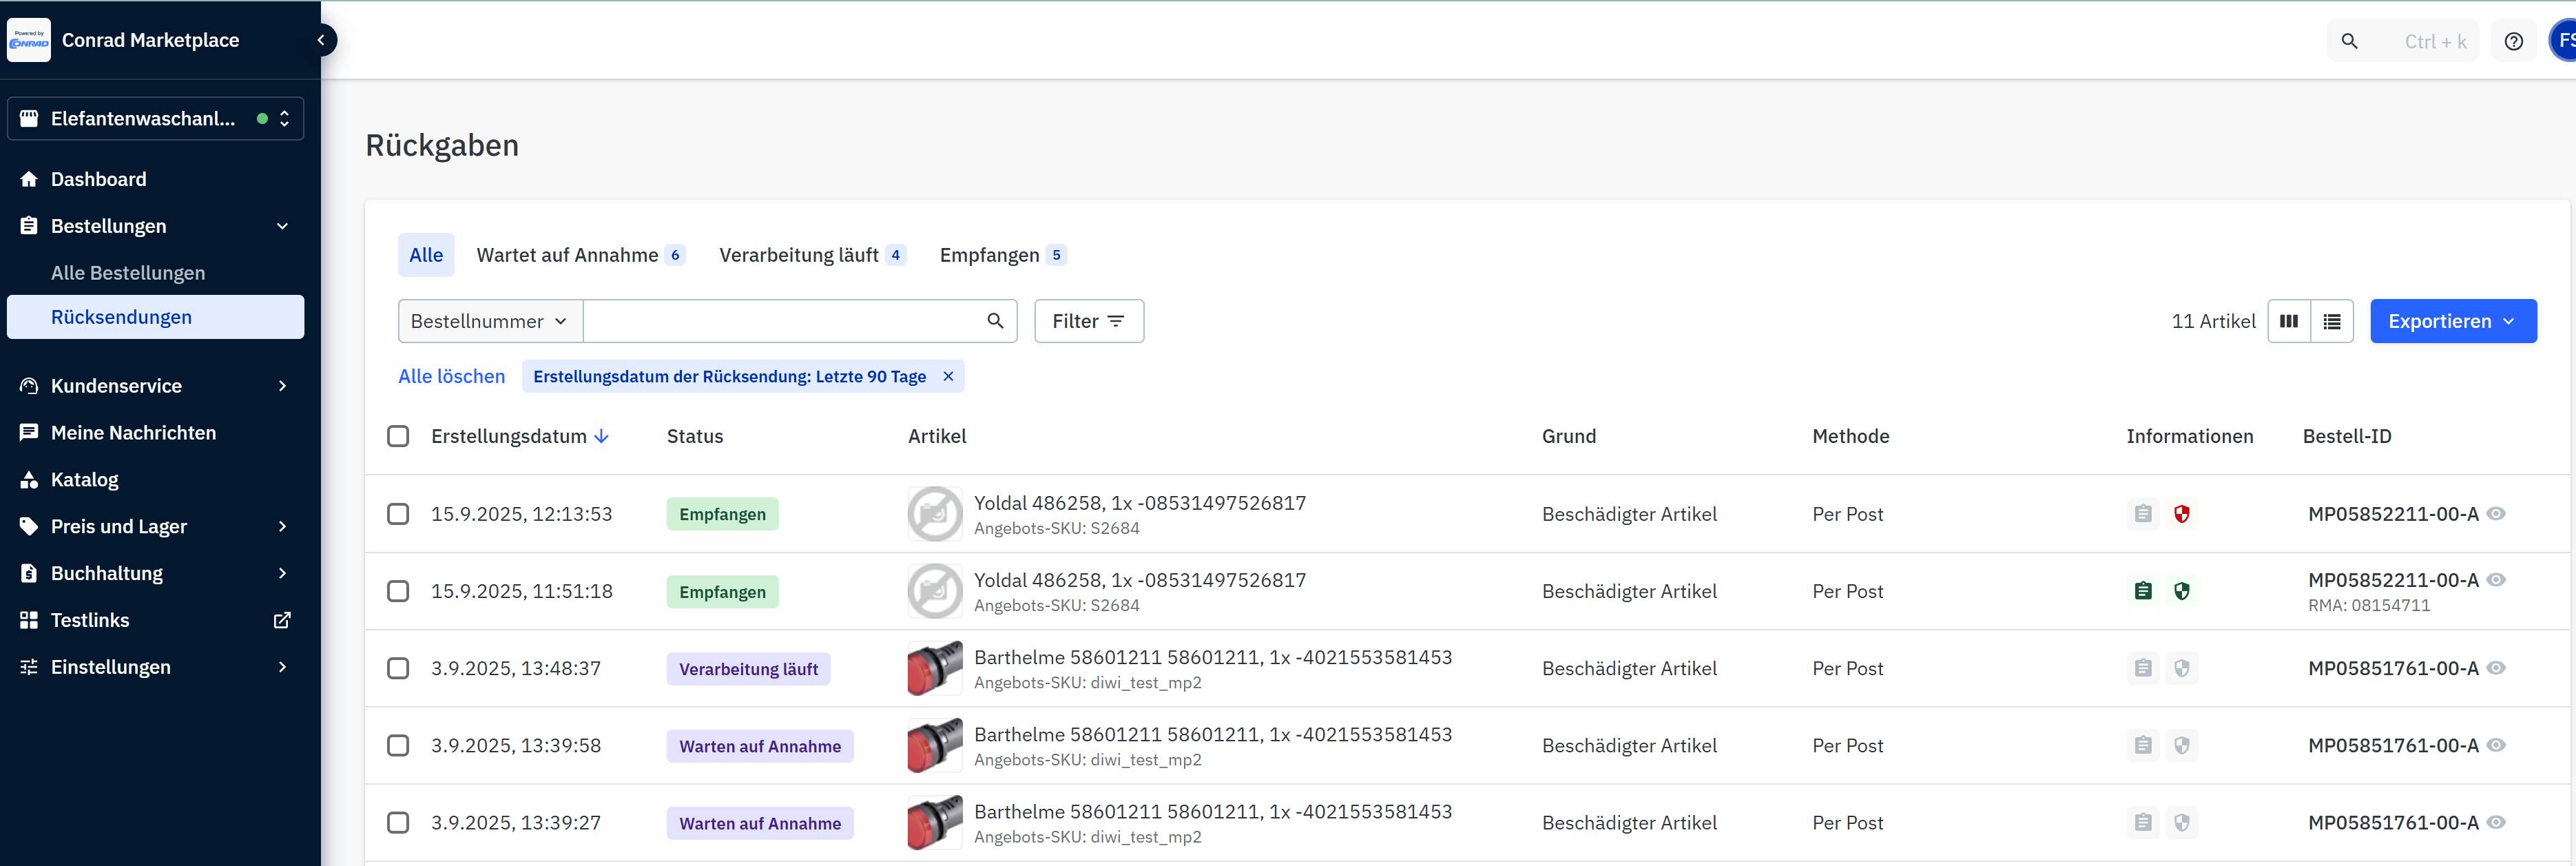Collapse the sidebar with arrow button
The height and width of the screenshot is (866, 2576).
coord(321,40)
